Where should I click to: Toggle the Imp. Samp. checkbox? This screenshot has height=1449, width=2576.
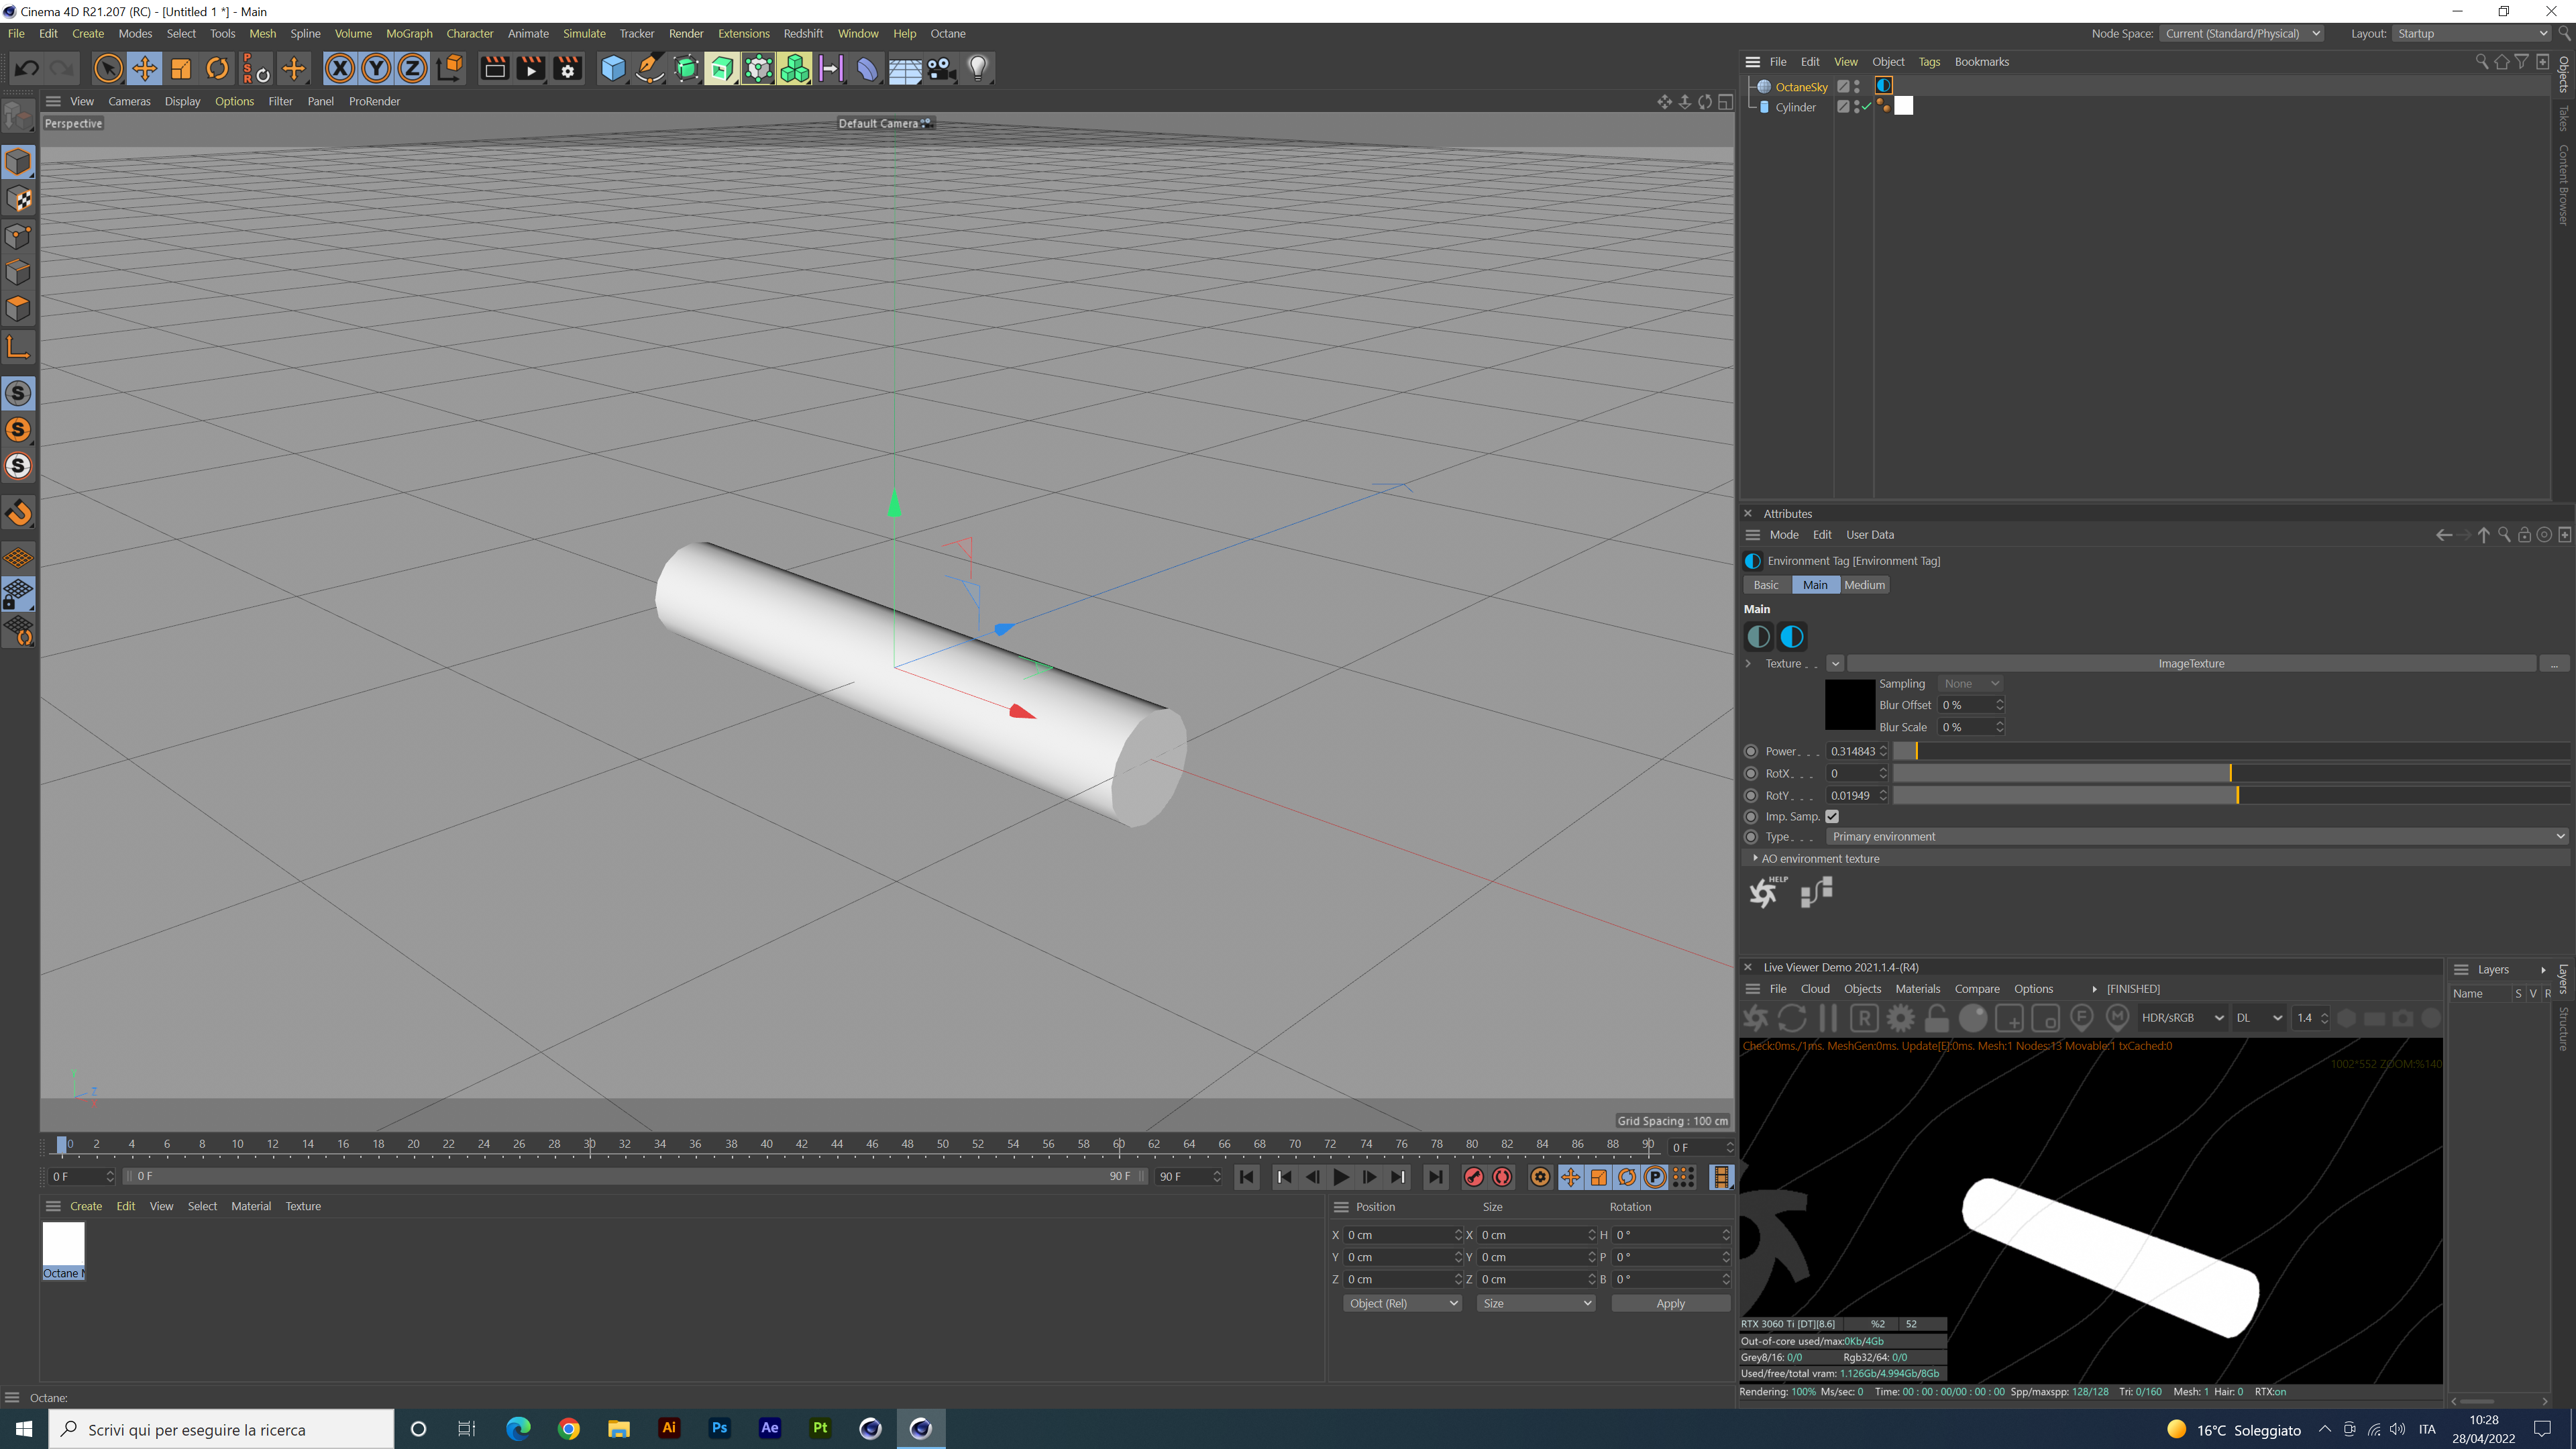[1832, 816]
